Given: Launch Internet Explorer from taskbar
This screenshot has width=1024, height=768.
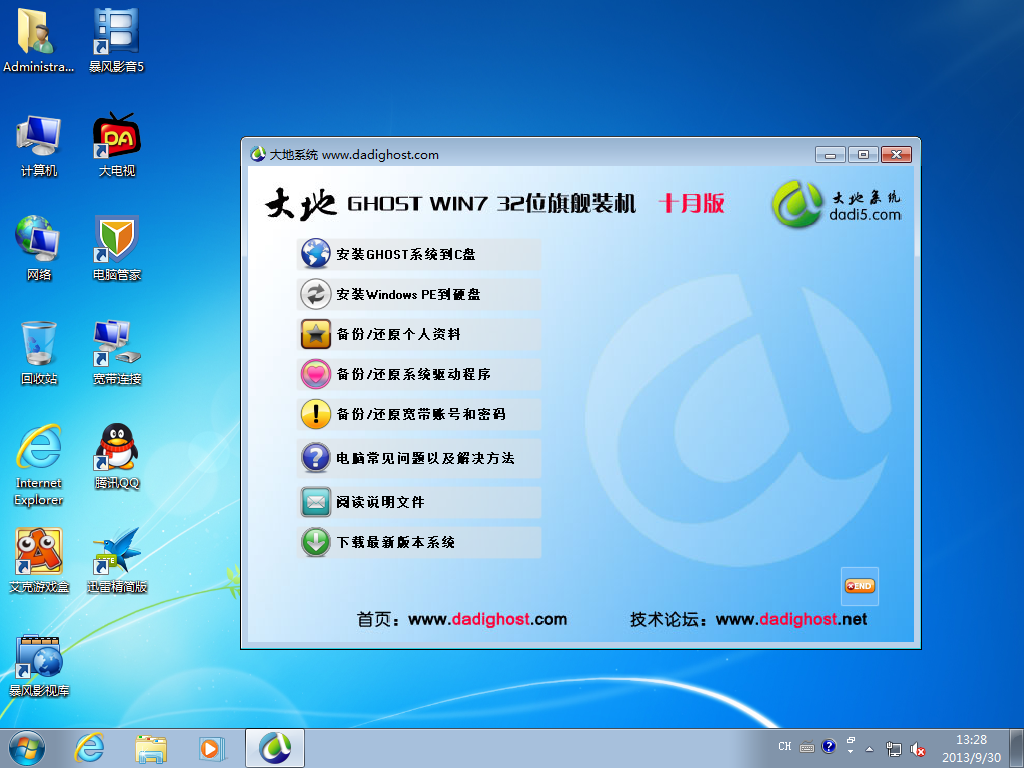Looking at the screenshot, I should pyautogui.click(x=89, y=748).
